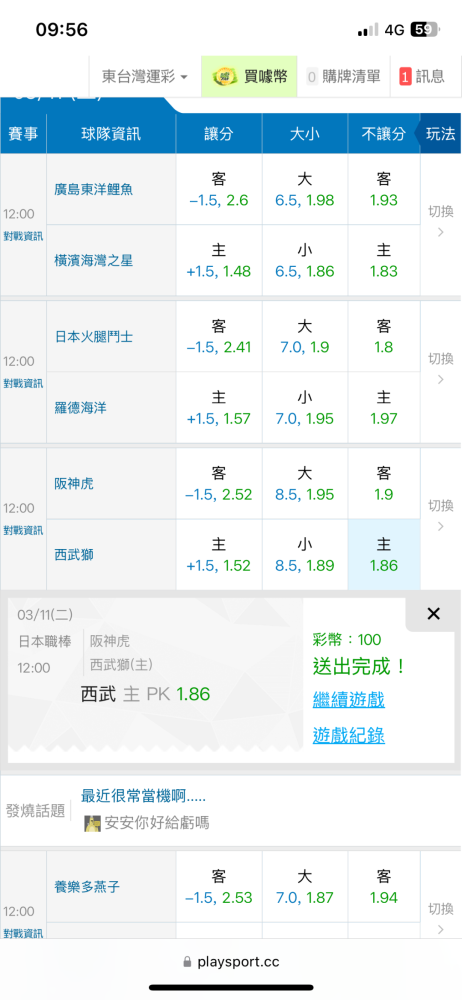
Task: Pick 大 8.5, 1.95 over bet
Action: pyautogui.click(x=305, y=483)
